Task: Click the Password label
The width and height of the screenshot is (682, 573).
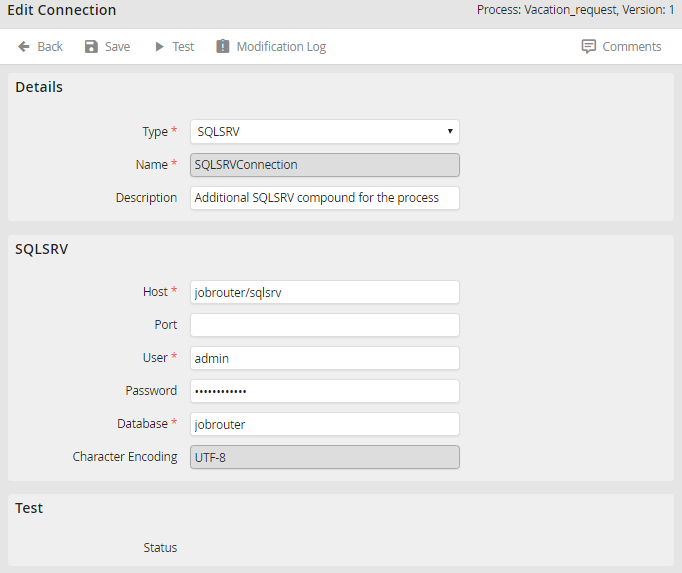Action: [151, 391]
